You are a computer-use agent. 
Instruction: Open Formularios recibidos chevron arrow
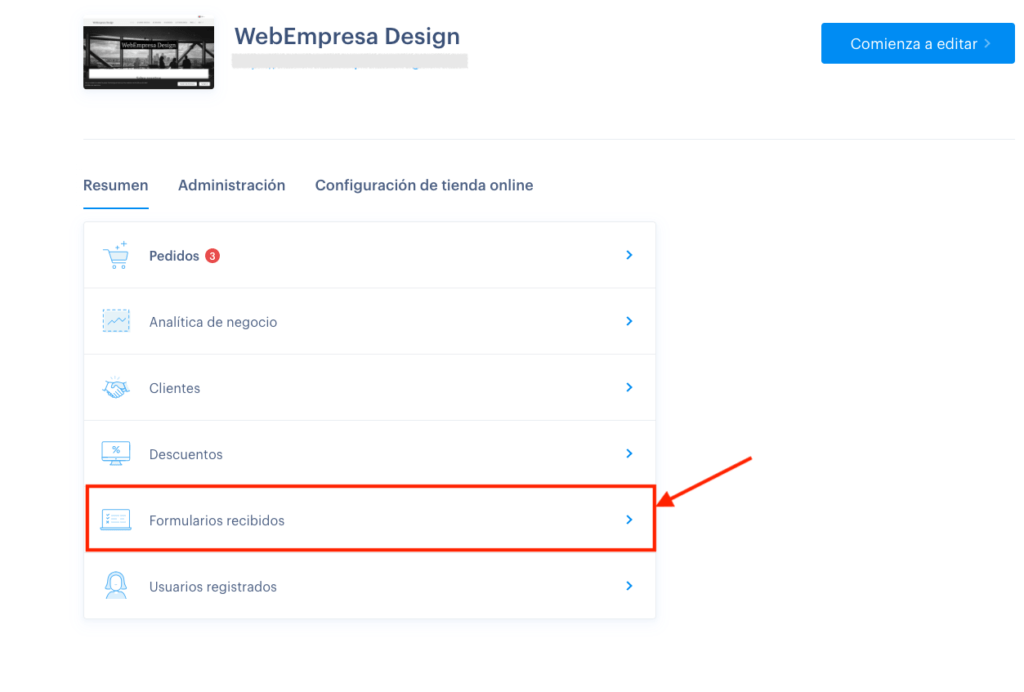(629, 520)
